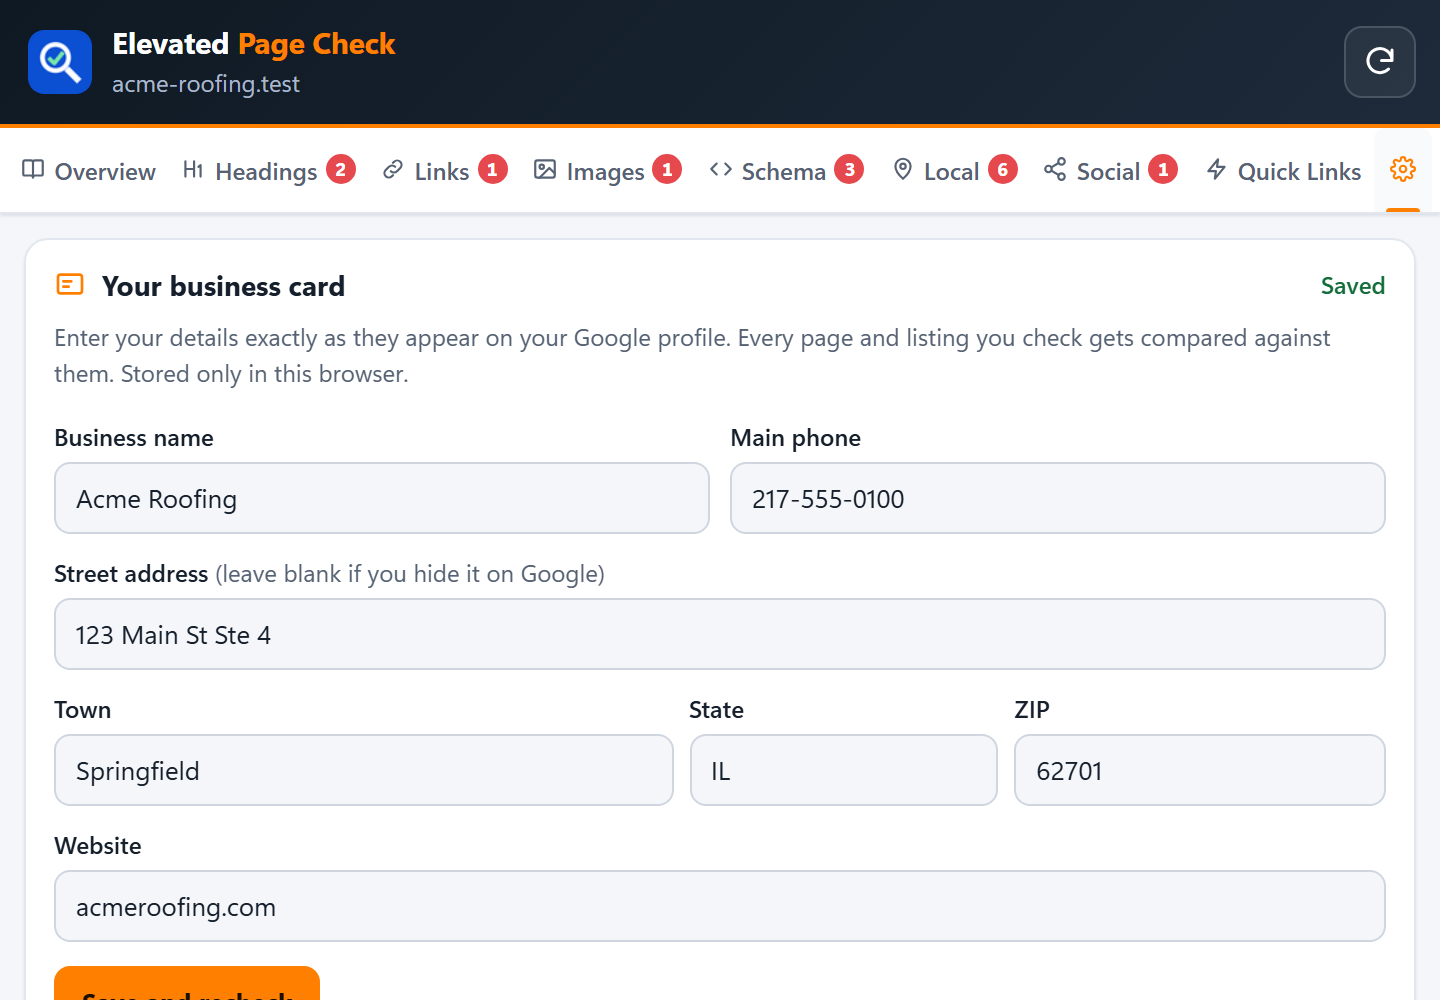This screenshot has width=1440, height=1000.
Task: Click the Links badge showing 1
Action: tap(493, 170)
